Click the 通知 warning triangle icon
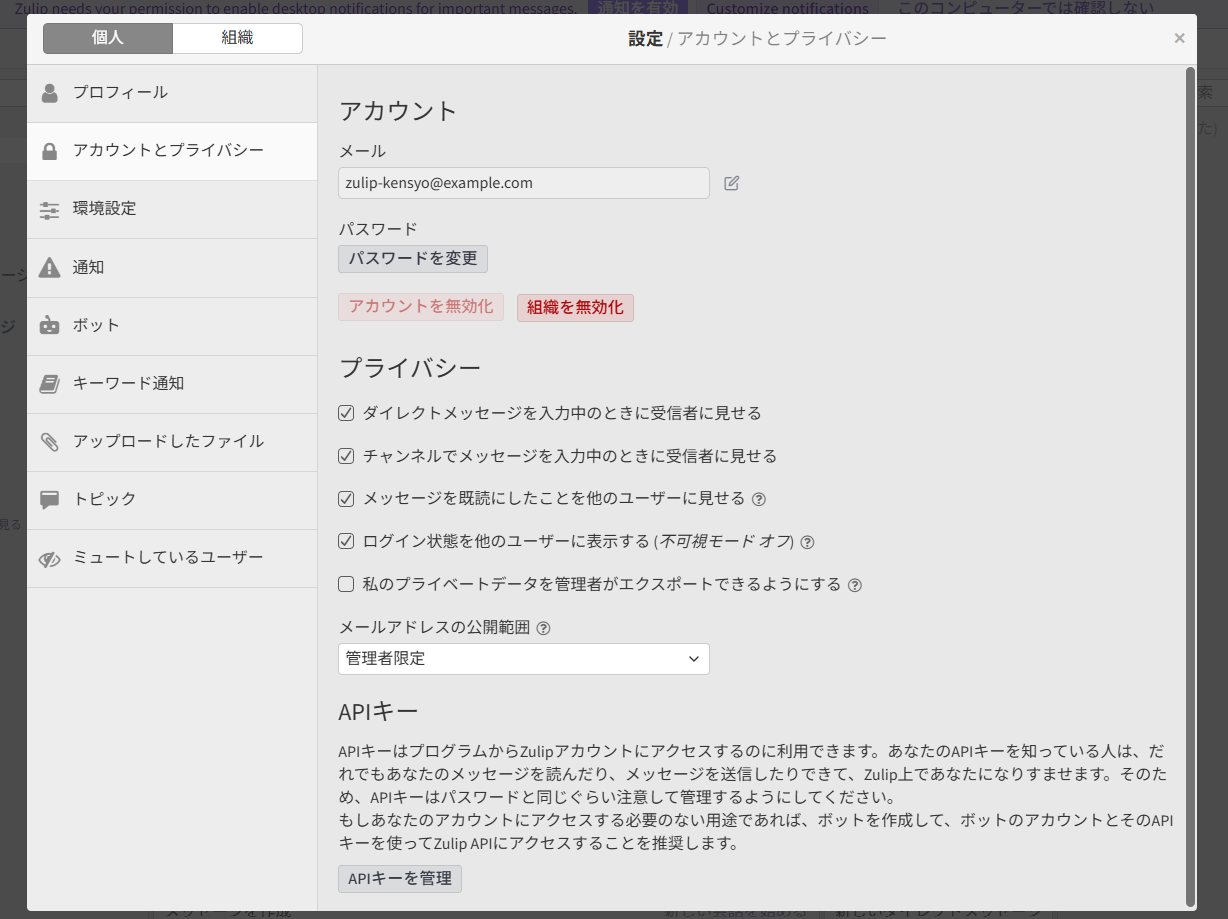 (49, 267)
